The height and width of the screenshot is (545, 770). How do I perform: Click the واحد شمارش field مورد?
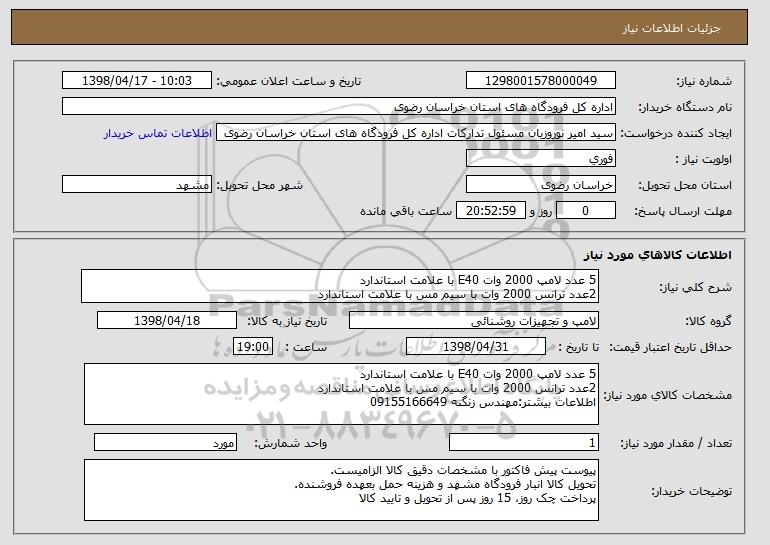[x=165, y=442]
